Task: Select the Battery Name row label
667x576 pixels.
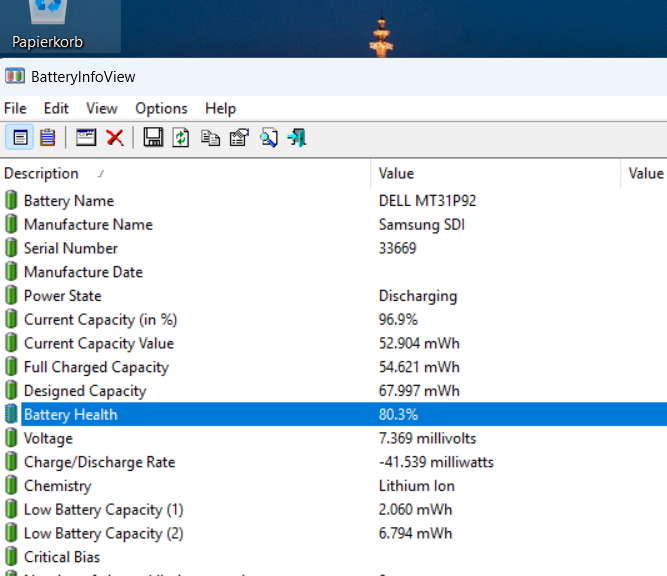Action: click(69, 201)
